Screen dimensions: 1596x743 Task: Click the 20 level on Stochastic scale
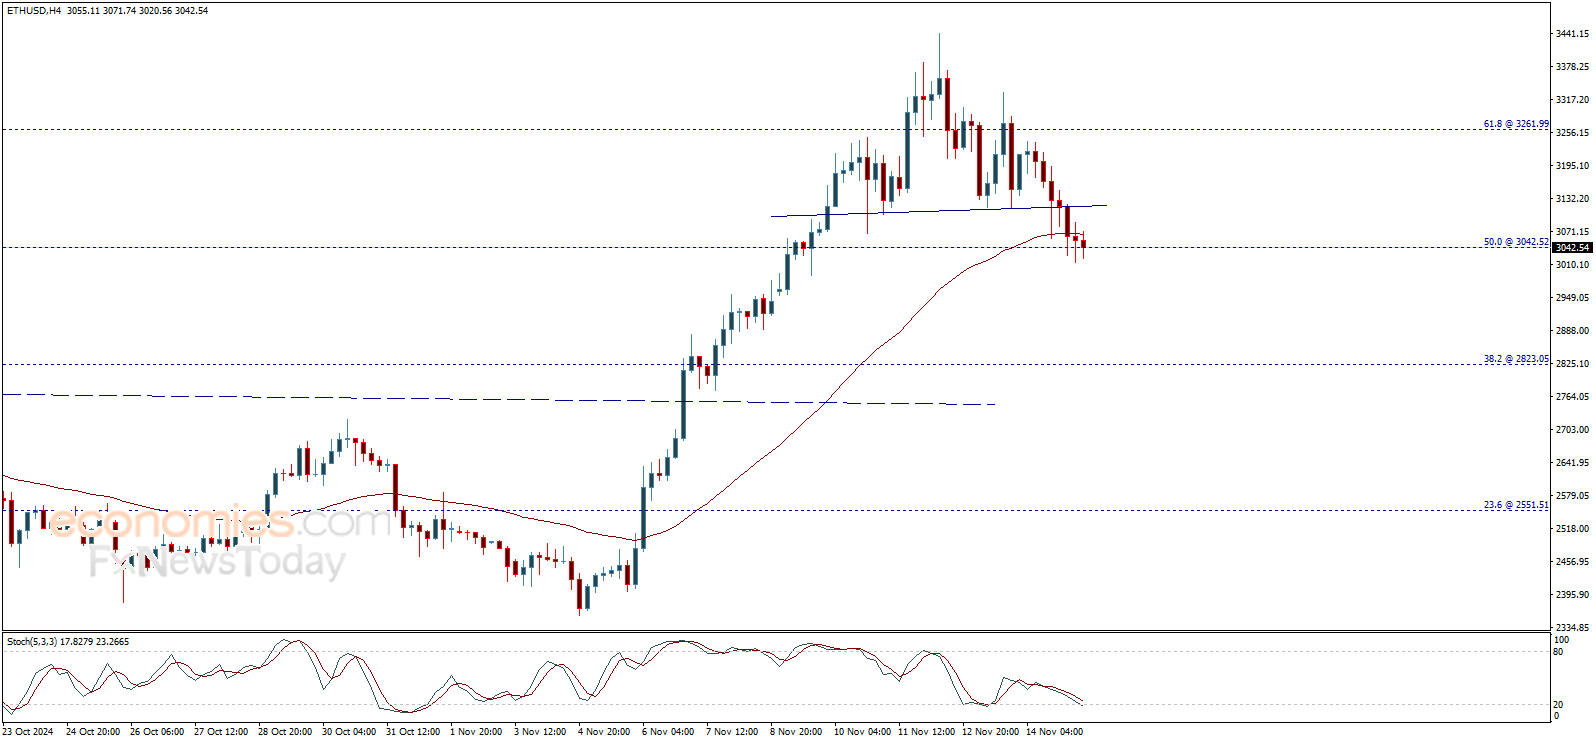1558,705
